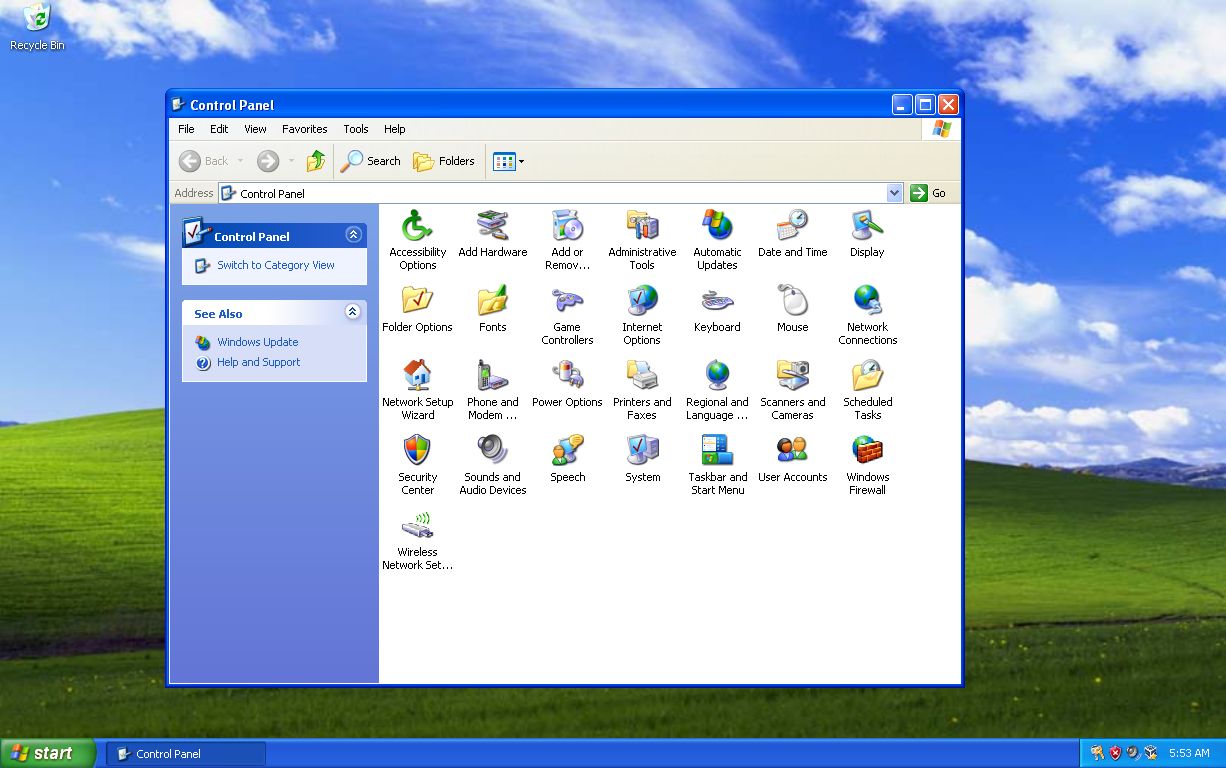Collapse the Control Panel side section

coord(353,235)
